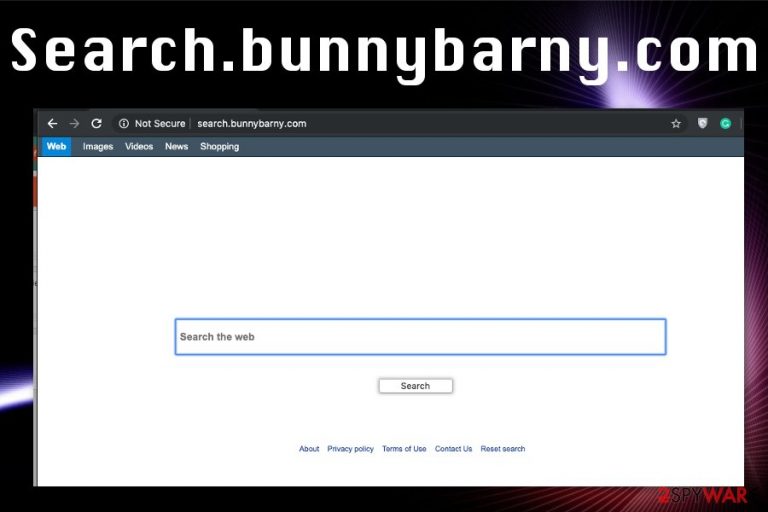Click the browser back arrow
This screenshot has height=512, width=768.
click(x=52, y=123)
